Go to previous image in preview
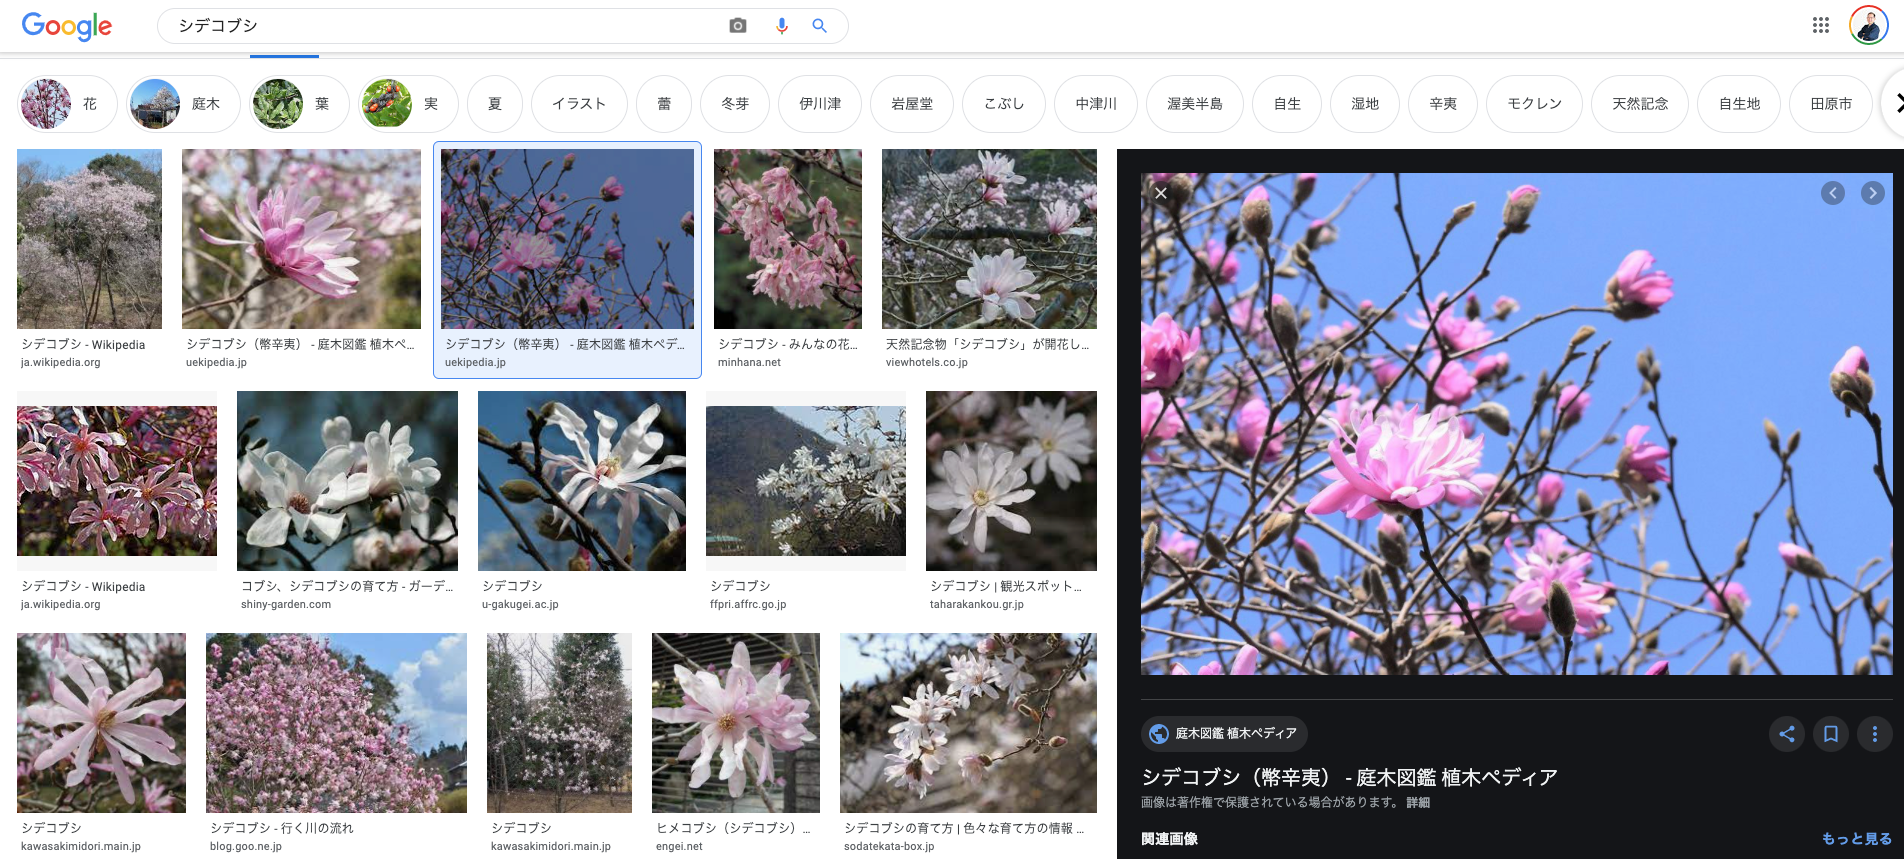 [x=1833, y=193]
